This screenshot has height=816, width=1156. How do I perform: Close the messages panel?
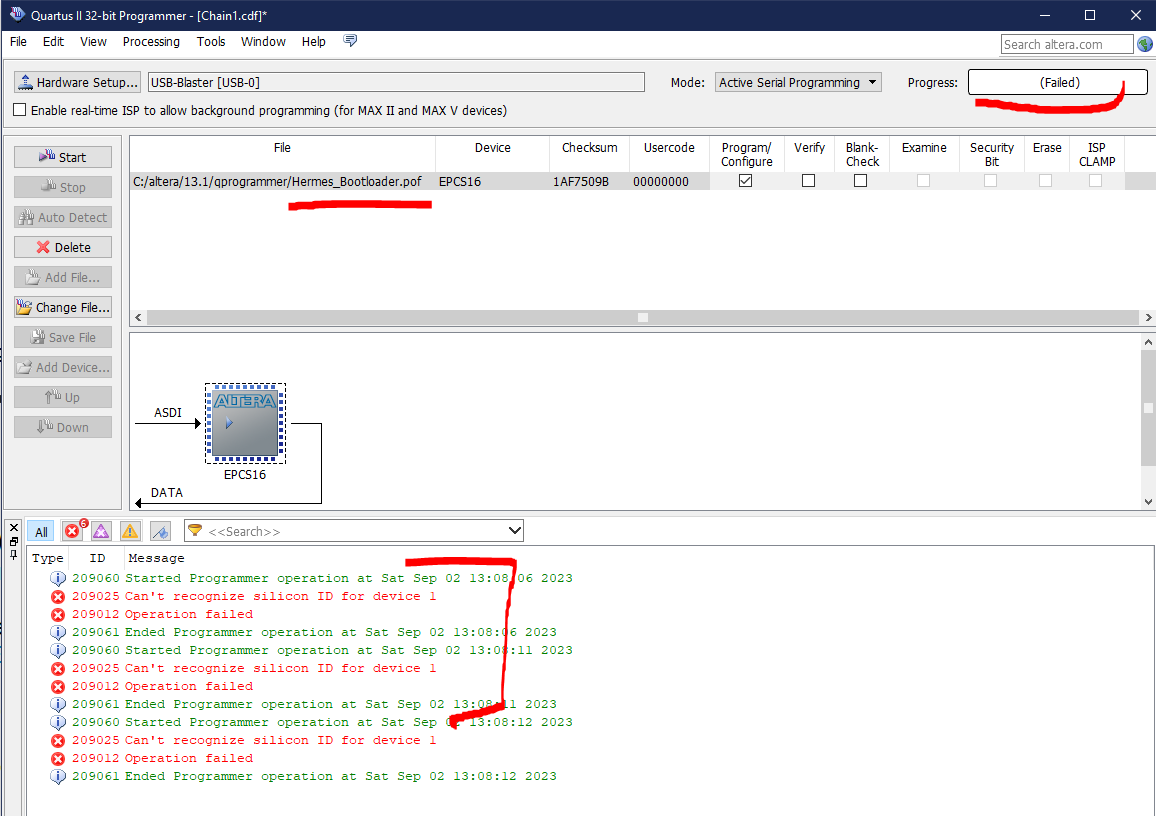click(x=13, y=528)
